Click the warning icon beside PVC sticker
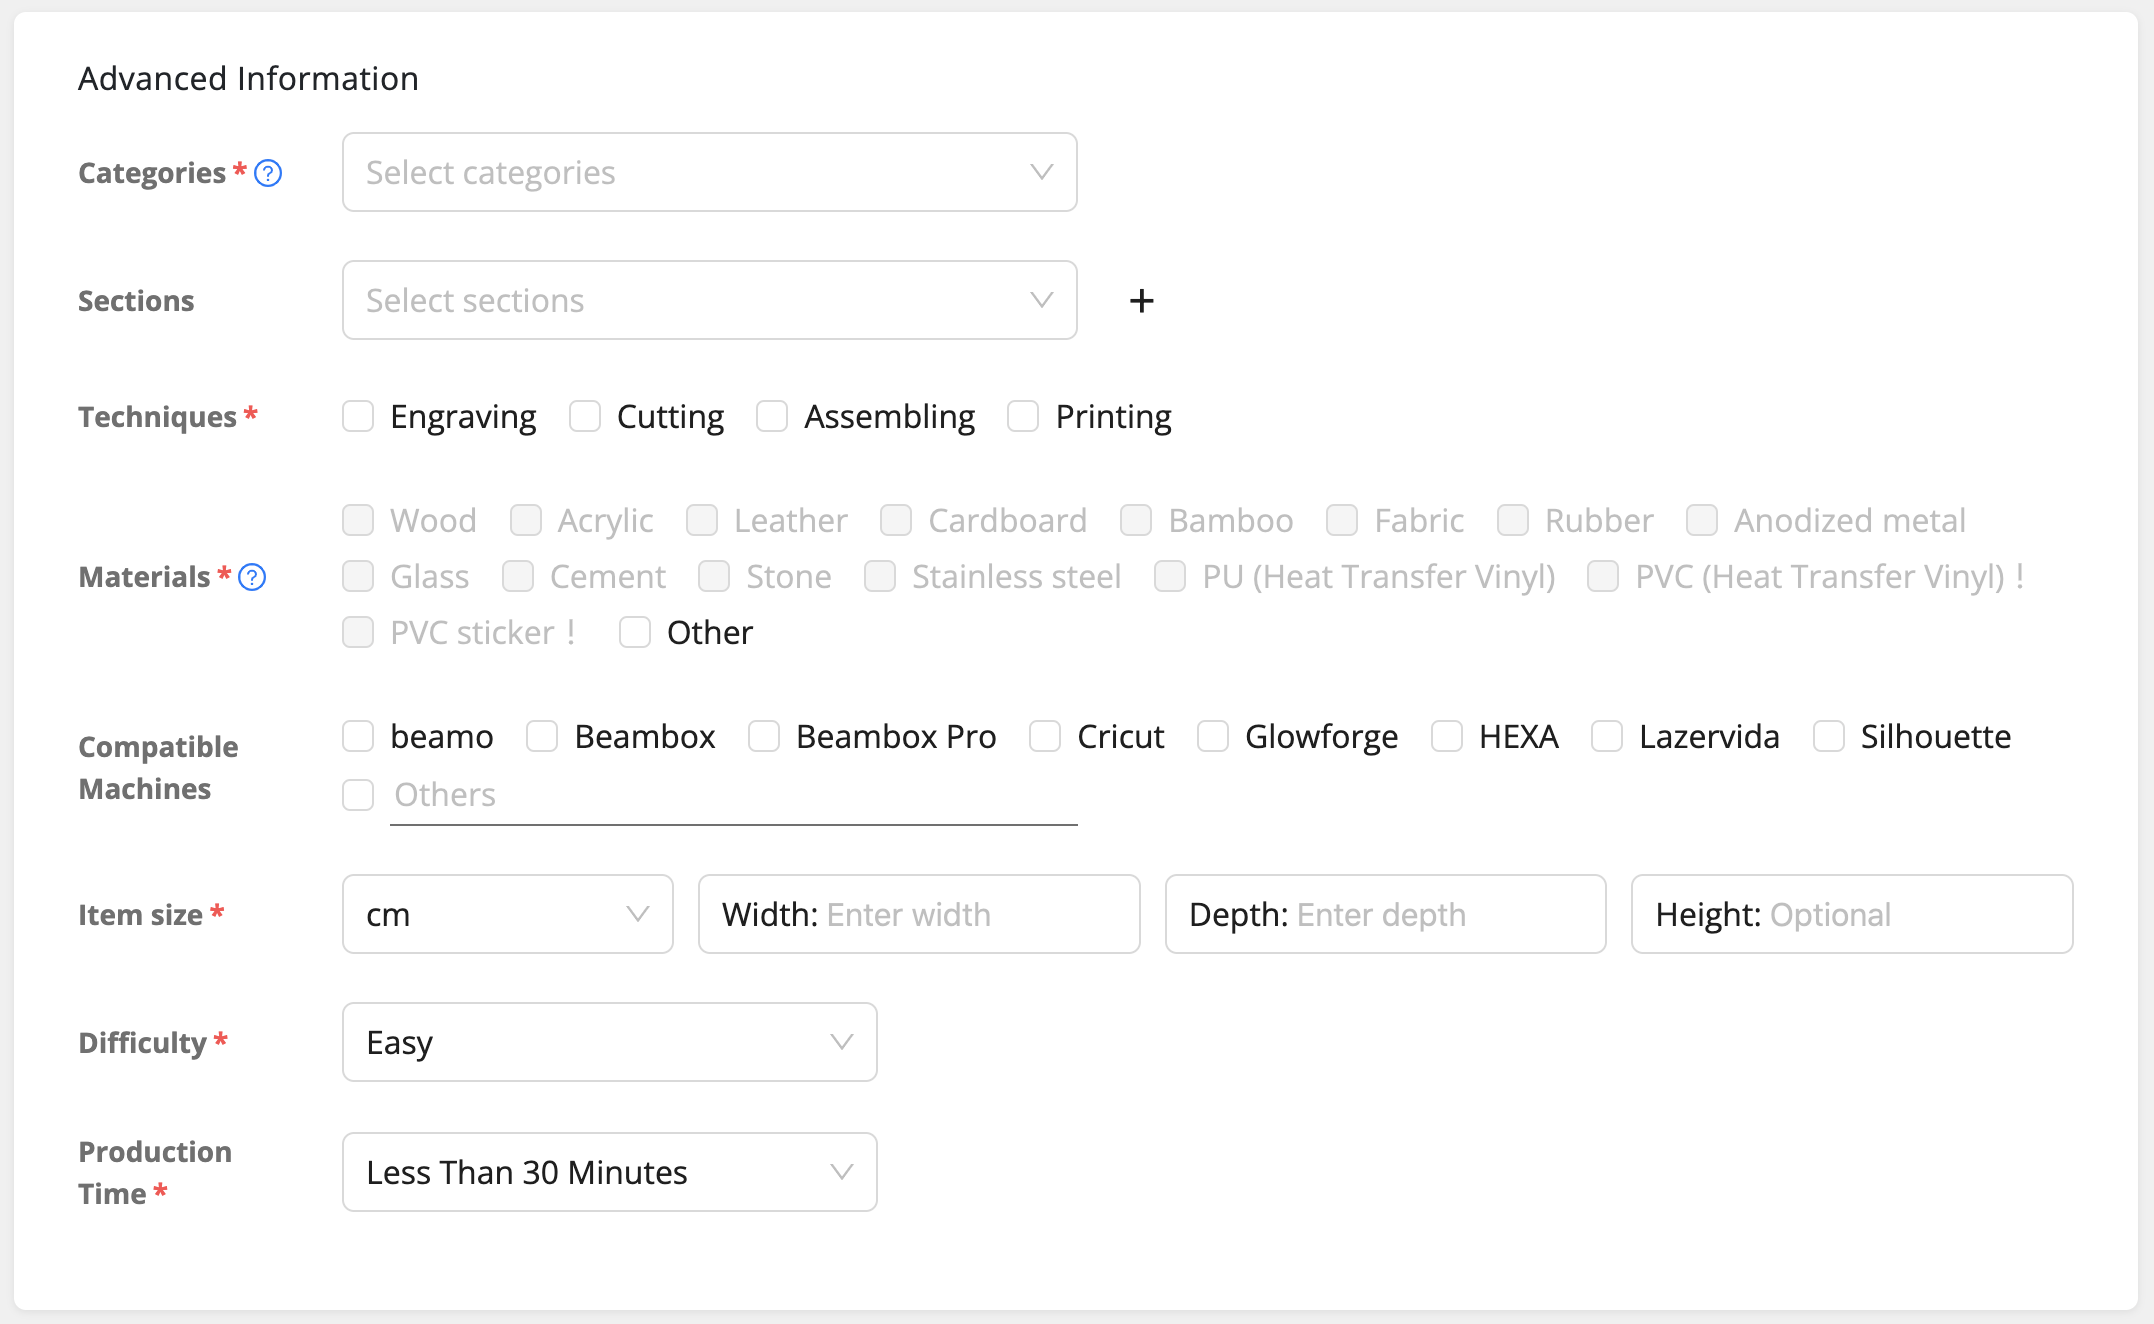Viewport: 2154px width, 1324px height. coord(571,632)
